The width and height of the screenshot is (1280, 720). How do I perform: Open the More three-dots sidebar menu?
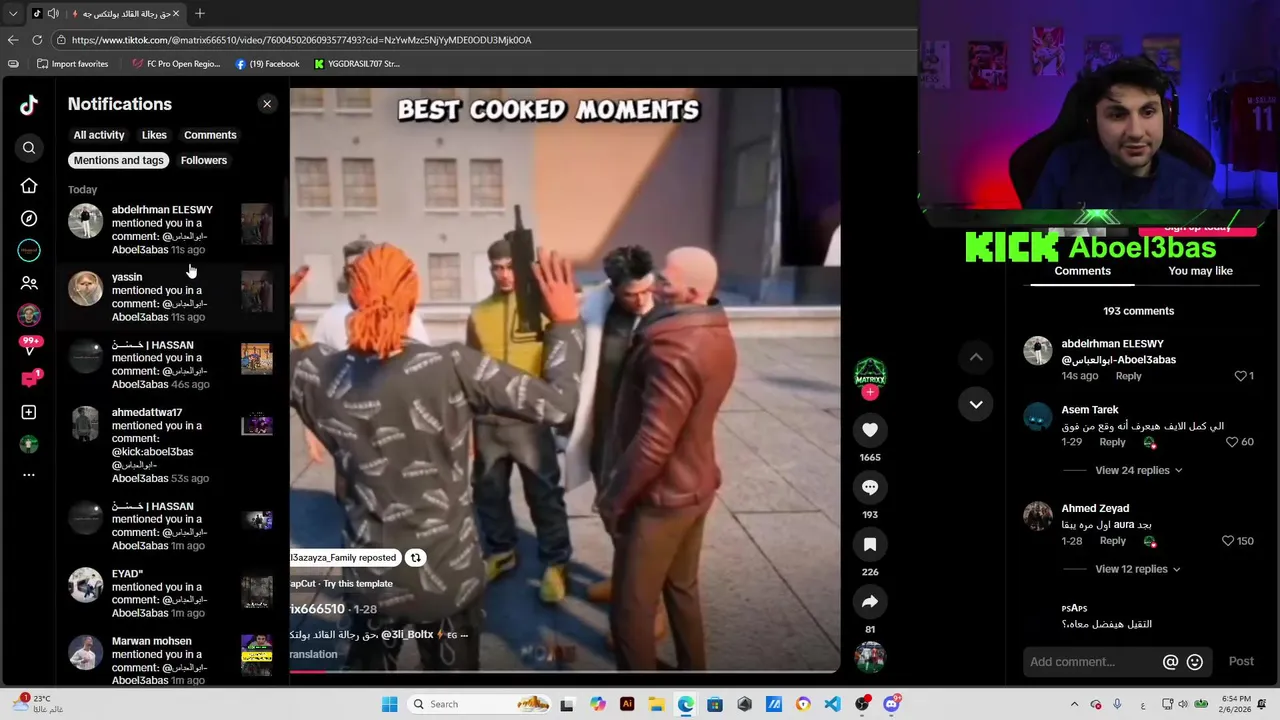tap(29, 475)
